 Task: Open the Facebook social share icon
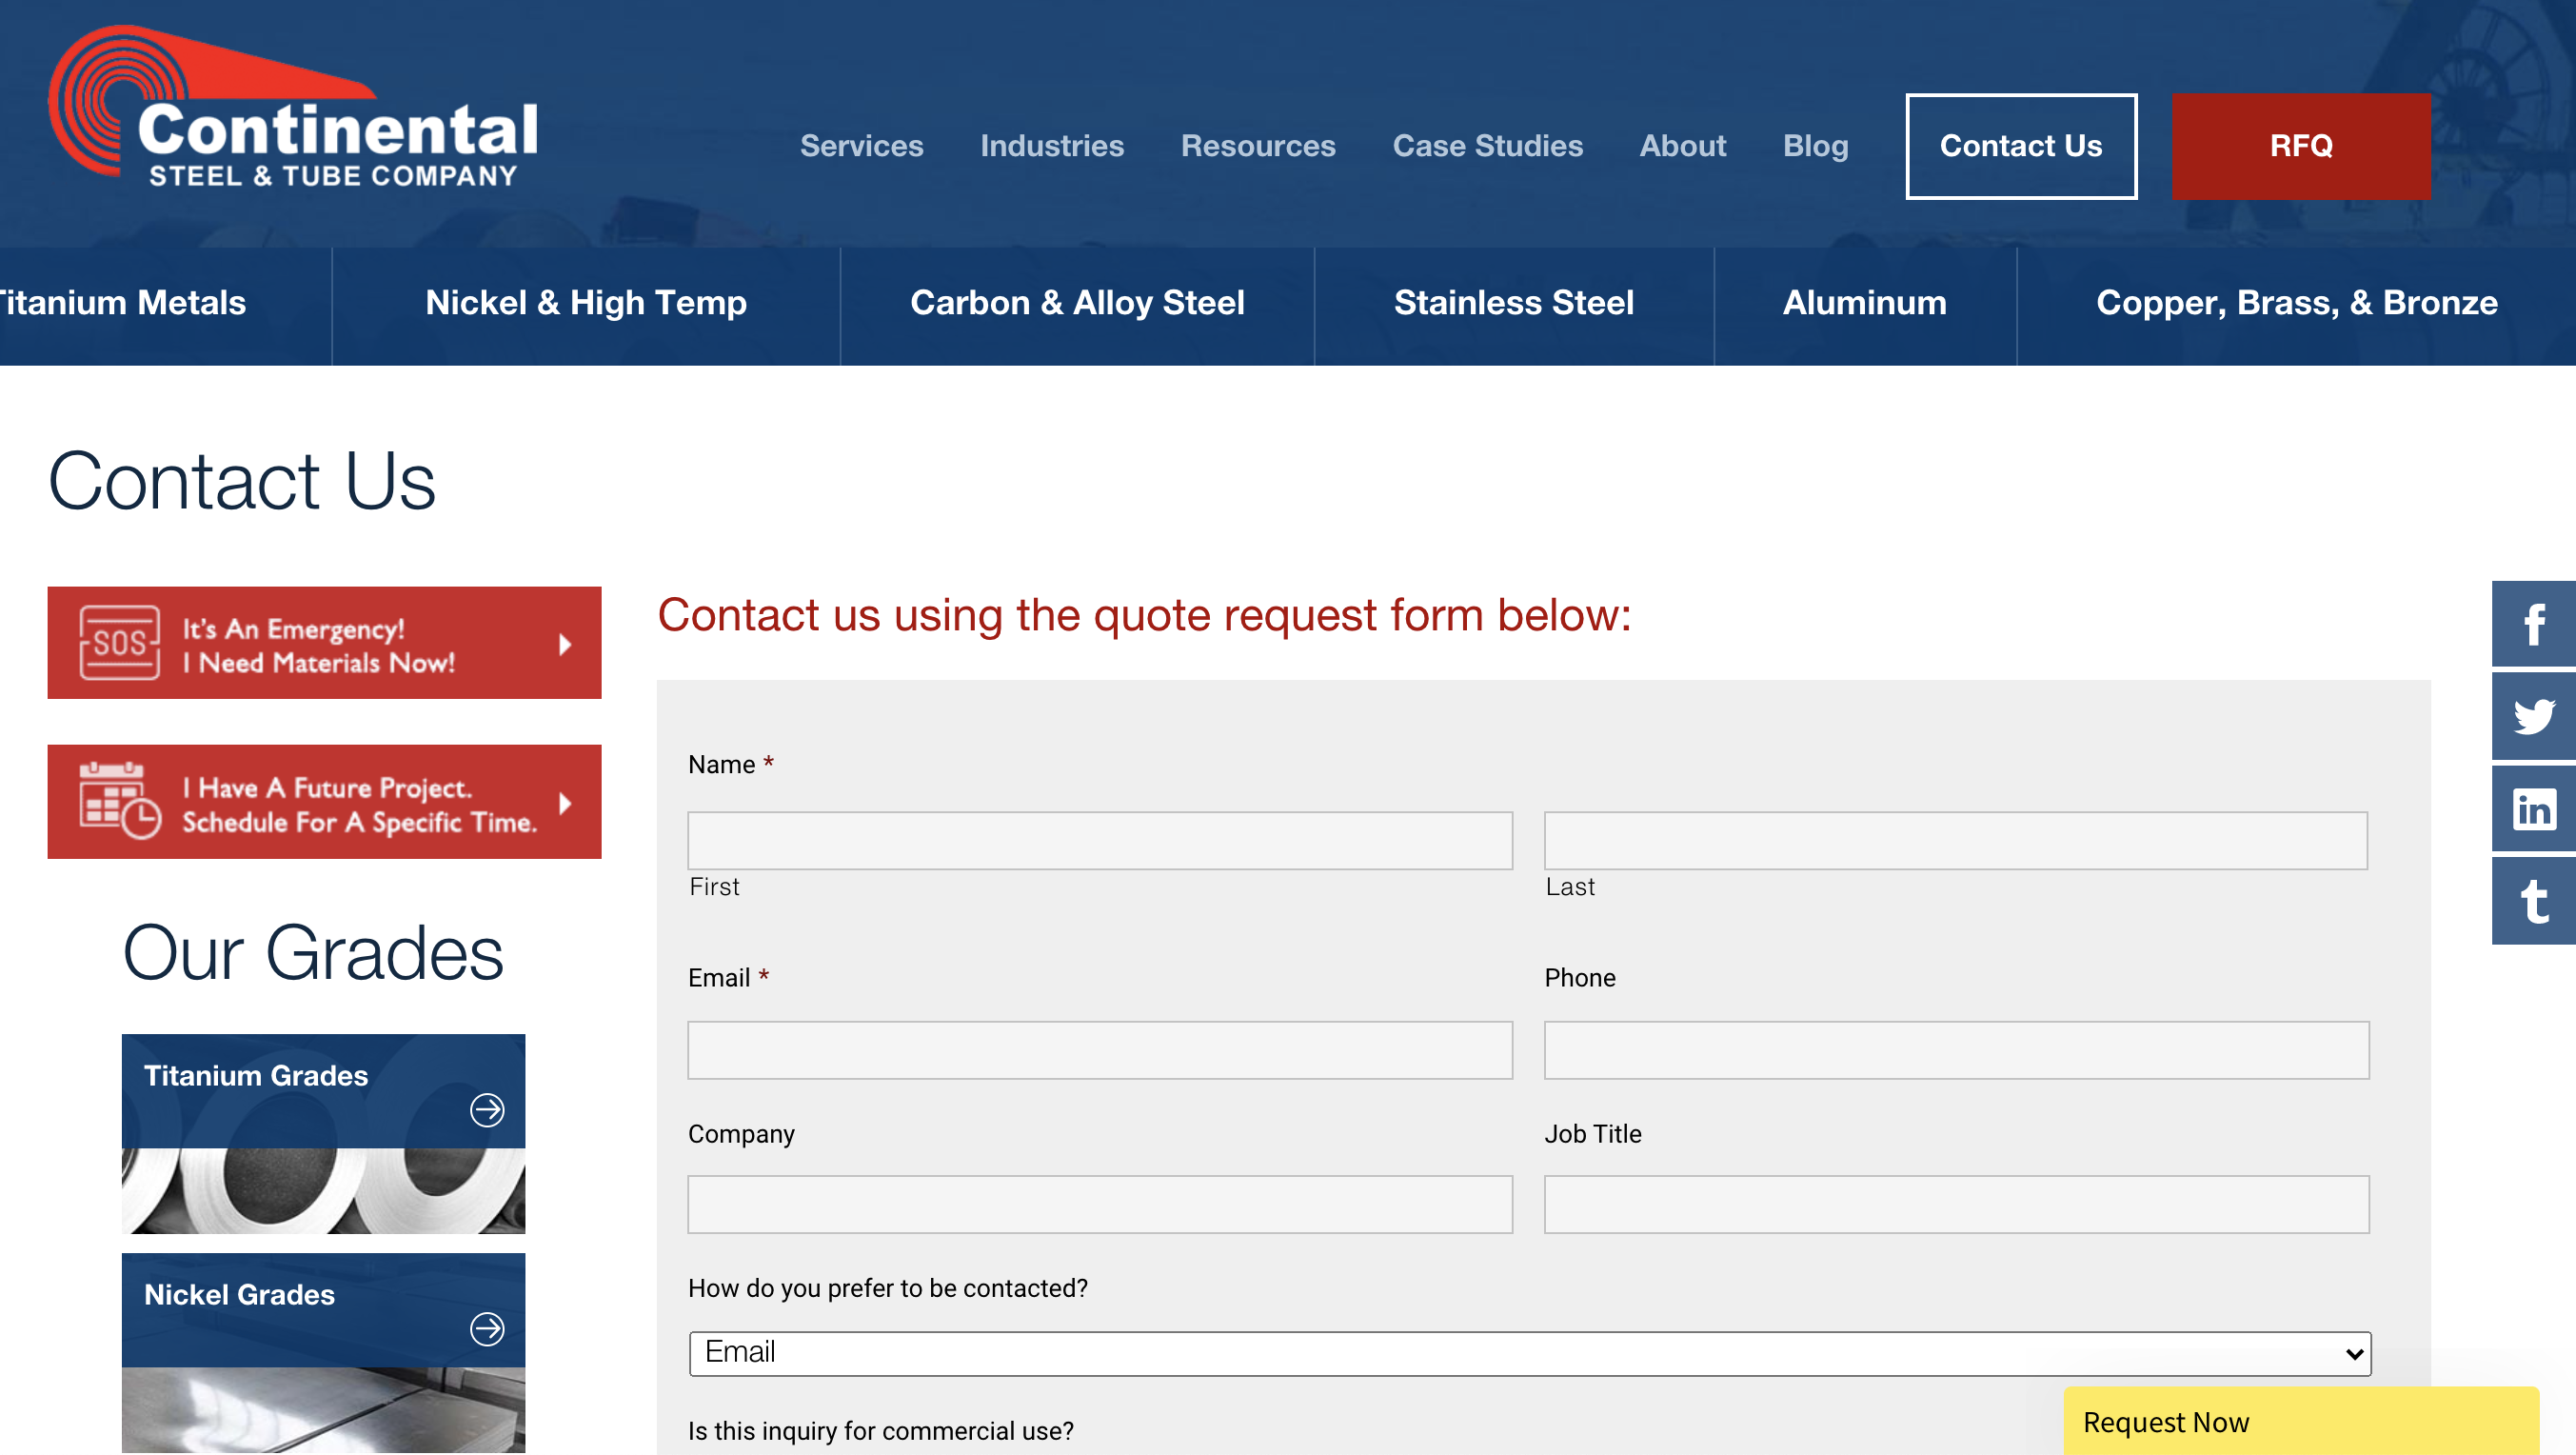point(2533,624)
